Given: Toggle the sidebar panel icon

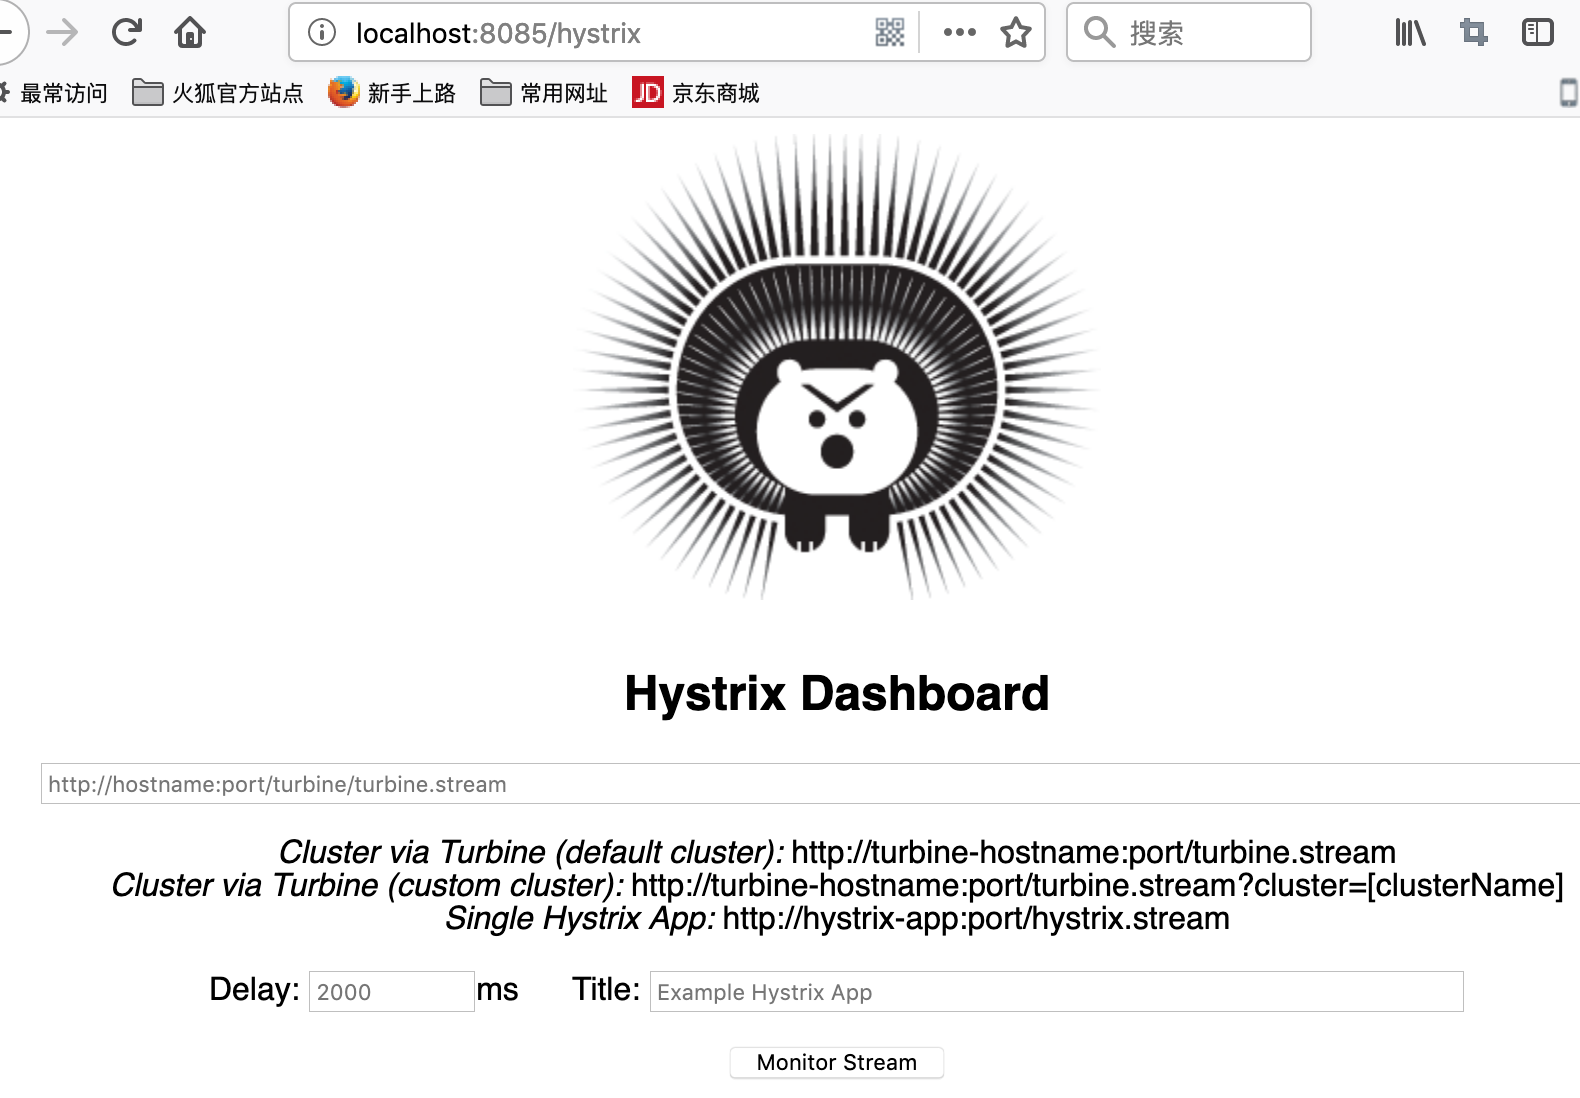Looking at the screenshot, I should pos(1537,33).
